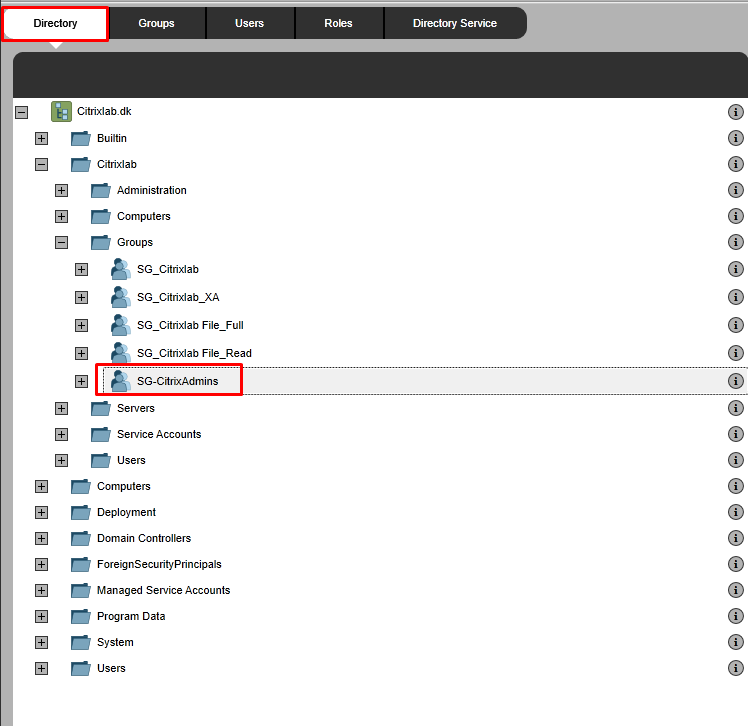Screen dimensions: 748x726
Task: Expand the SG-CitrixAdmins group
Action: [82, 382]
